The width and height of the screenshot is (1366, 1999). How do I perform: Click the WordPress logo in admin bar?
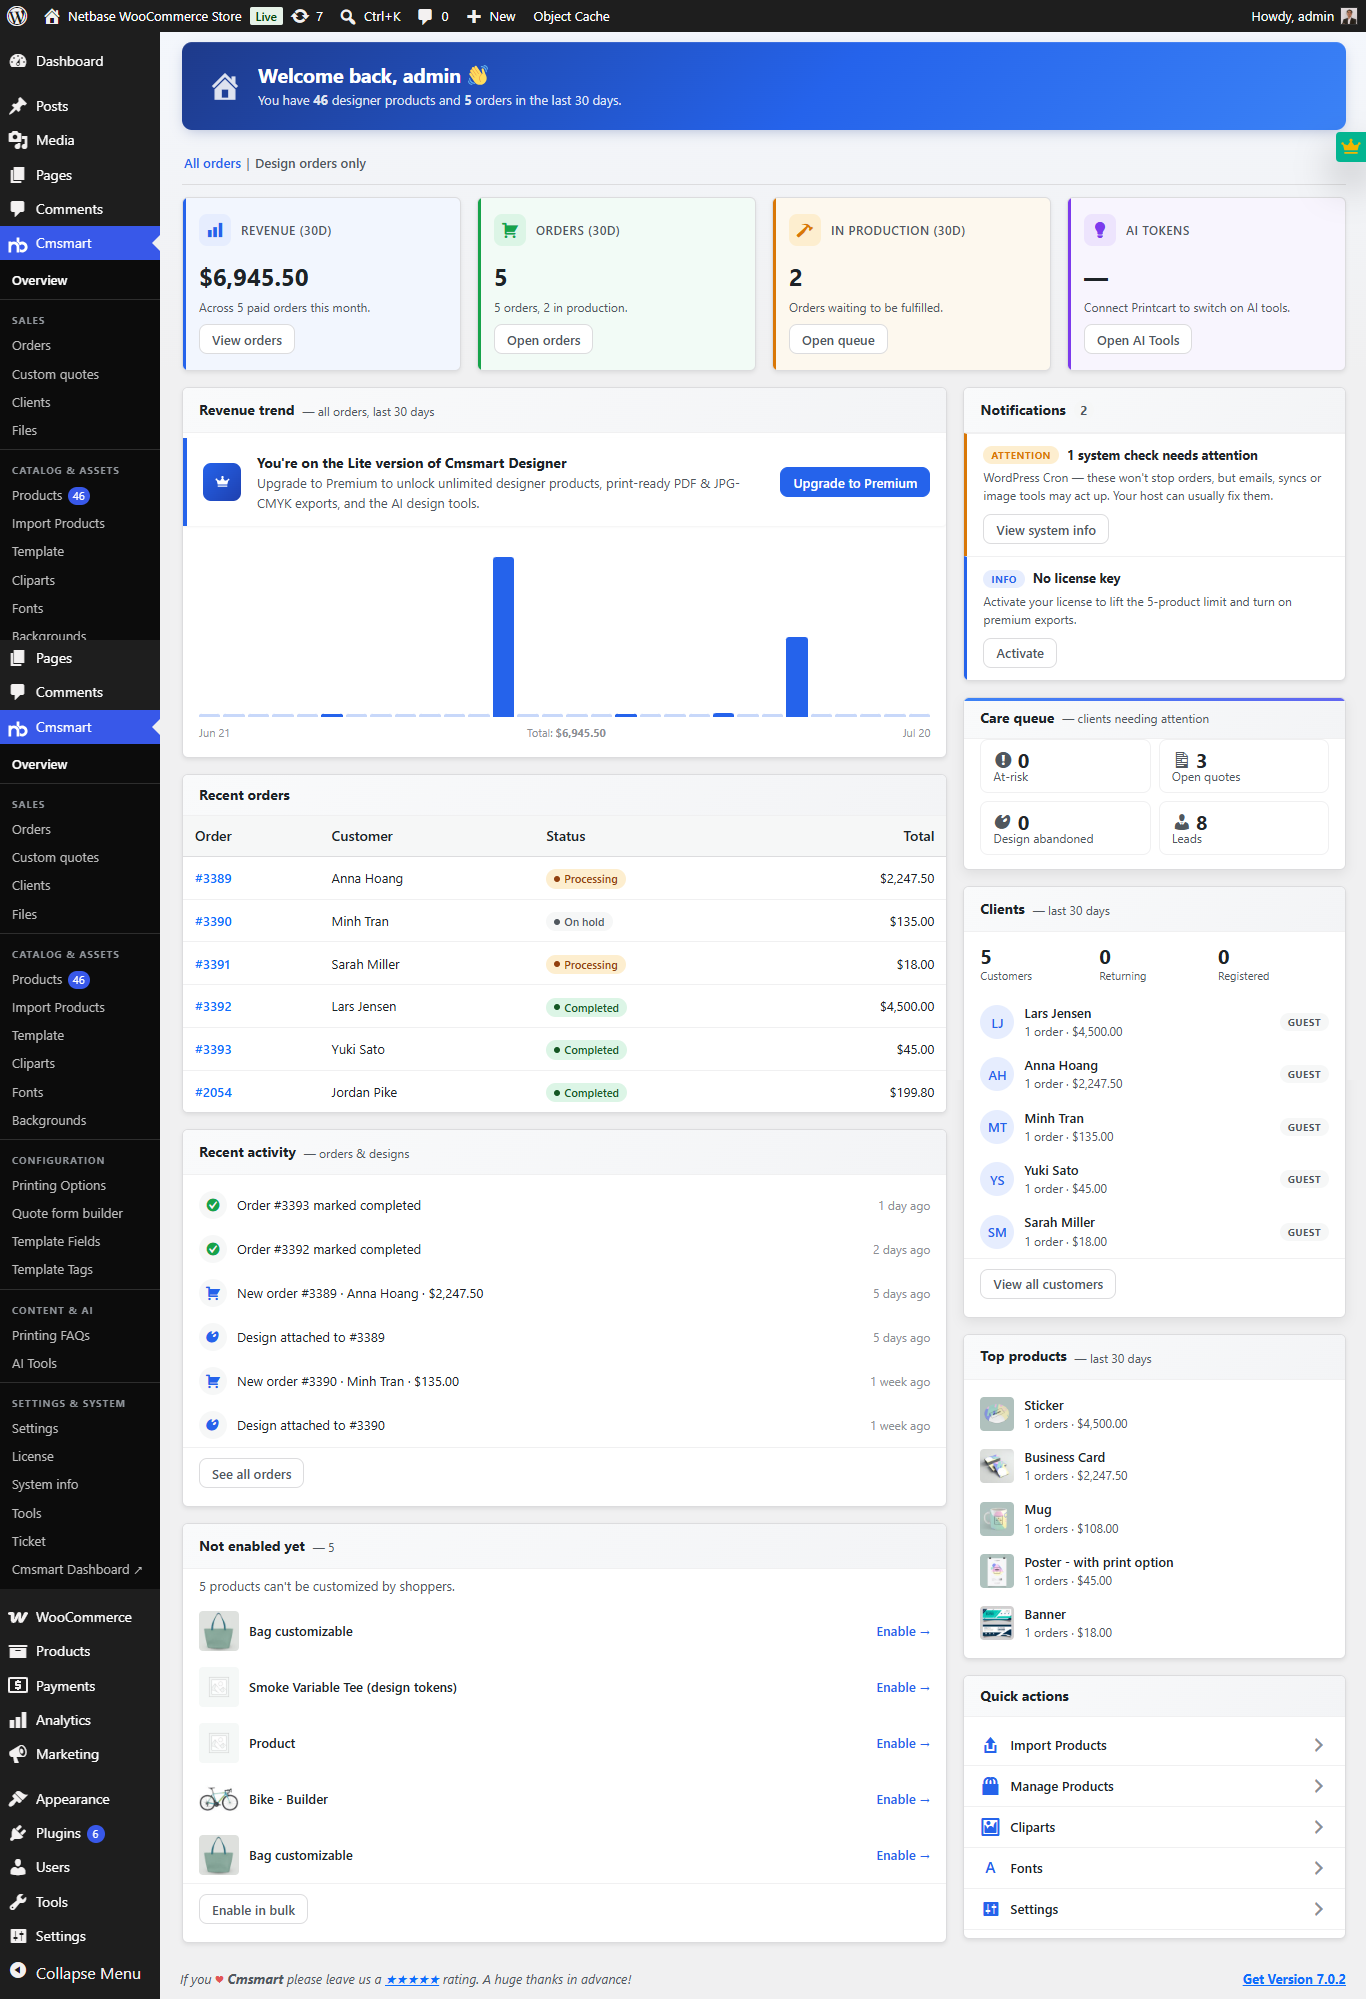[17, 16]
